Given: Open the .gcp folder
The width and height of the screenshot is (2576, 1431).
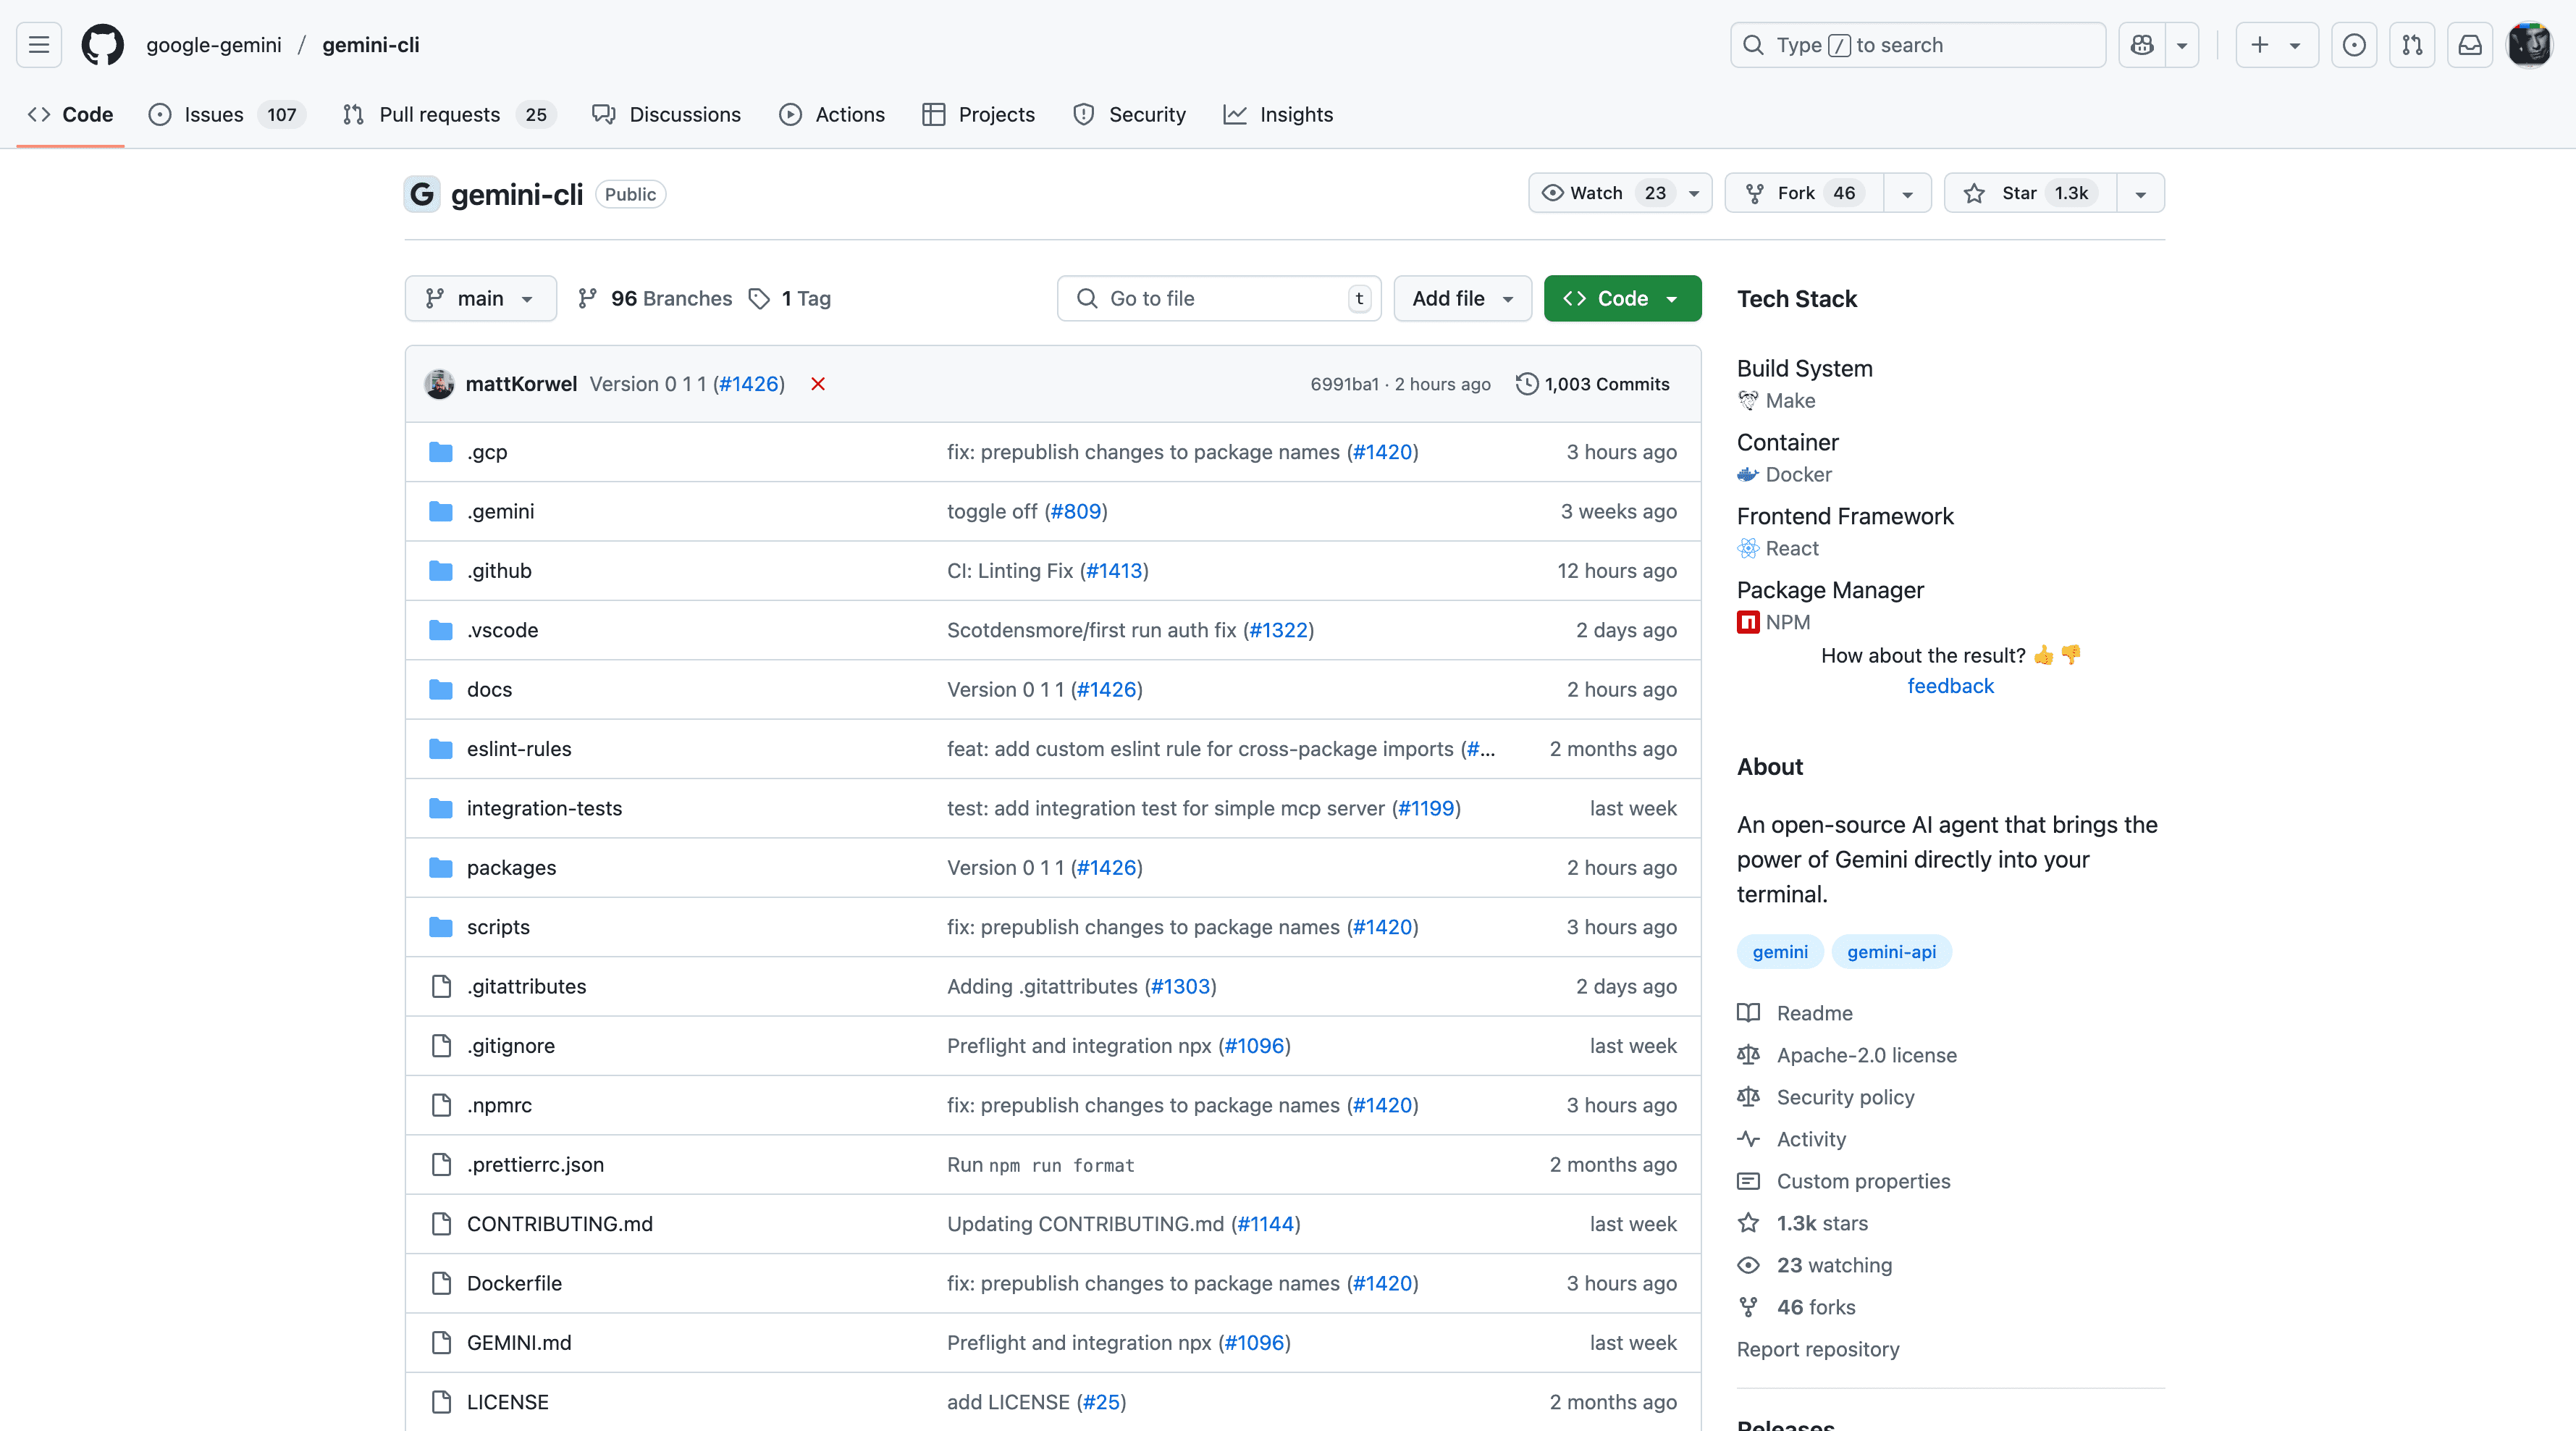Looking at the screenshot, I should (487, 452).
